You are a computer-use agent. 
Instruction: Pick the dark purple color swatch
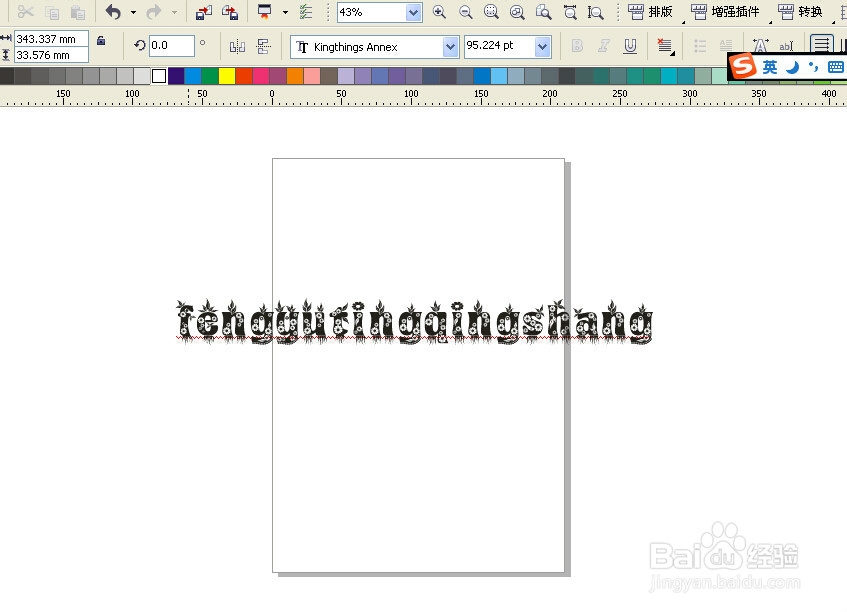(176, 76)
